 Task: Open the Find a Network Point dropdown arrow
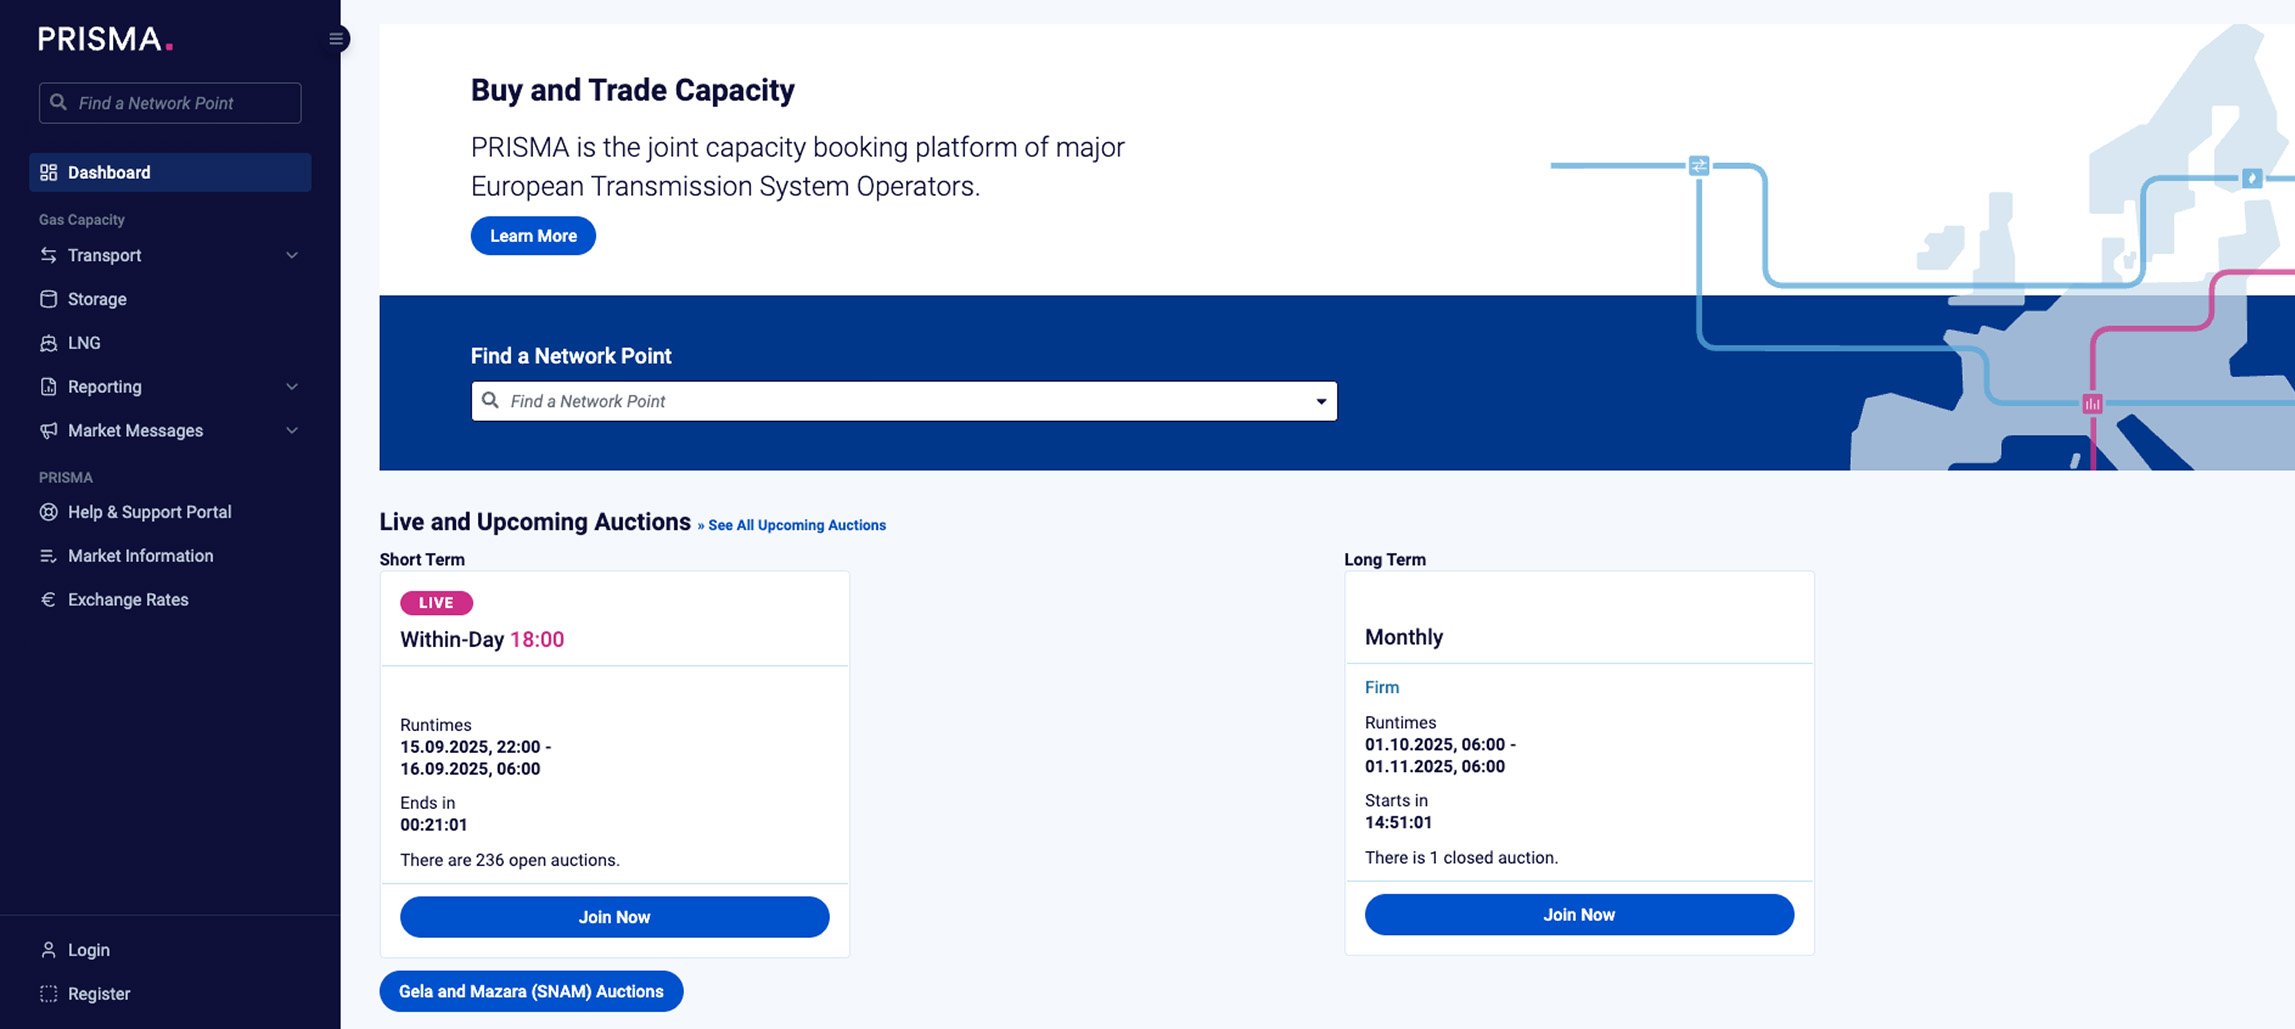[1321, 401]
